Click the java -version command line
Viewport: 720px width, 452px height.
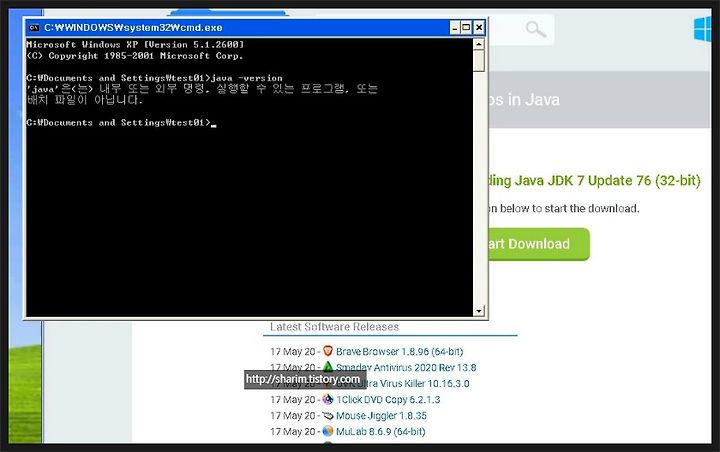click(154, 78)
